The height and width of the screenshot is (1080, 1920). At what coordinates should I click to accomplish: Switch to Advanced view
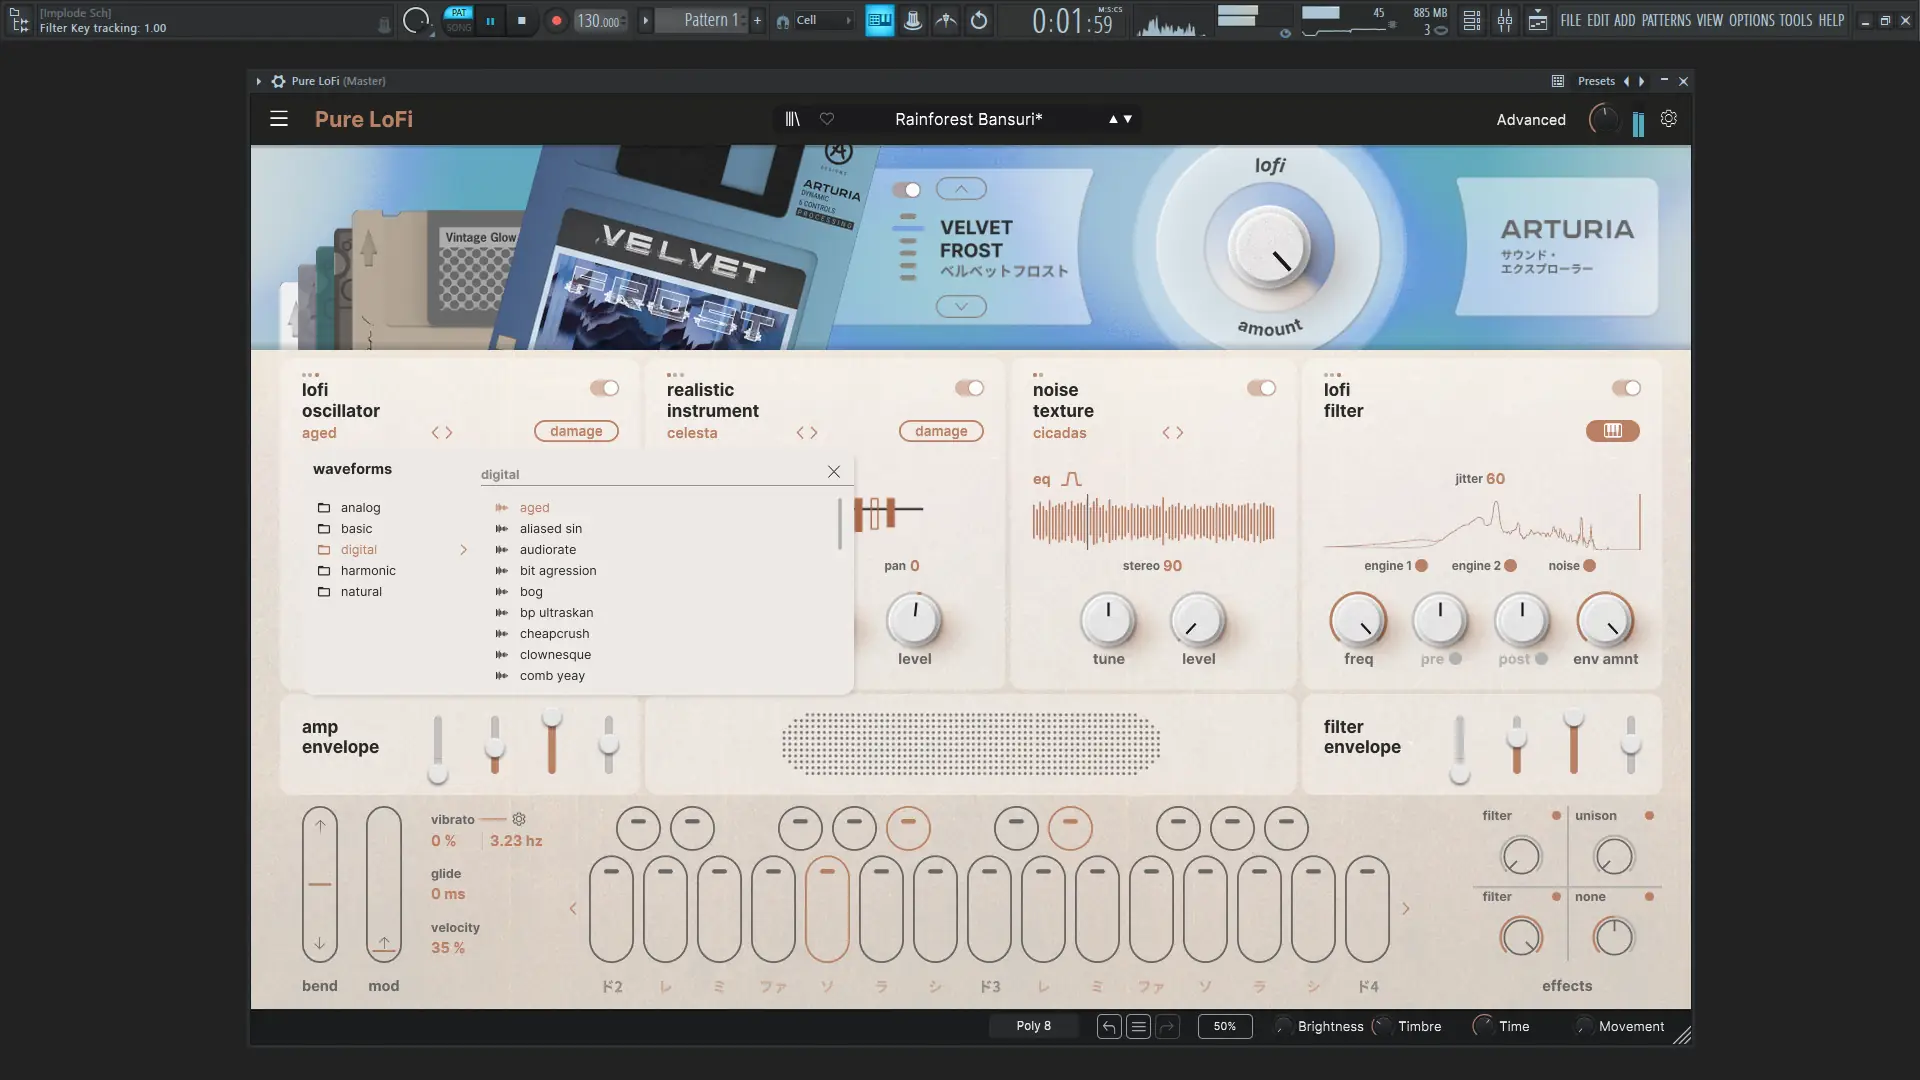[x=1530, y=120]
